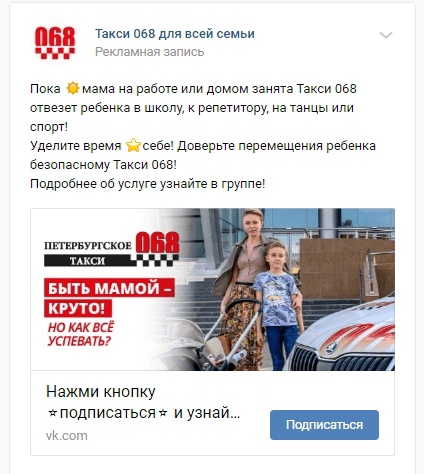Open the mother and son ad photo

click(213, 289)
